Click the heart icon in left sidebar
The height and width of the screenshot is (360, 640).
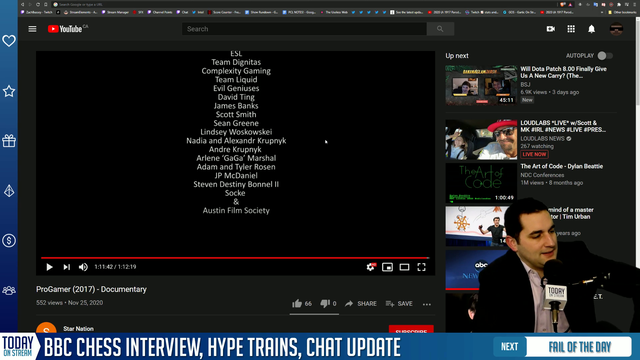coord(9,41)
